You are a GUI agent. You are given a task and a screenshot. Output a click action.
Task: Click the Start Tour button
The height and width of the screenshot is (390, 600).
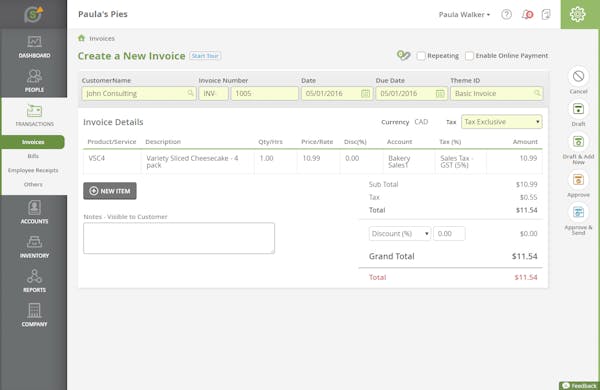tap(205, 56)
